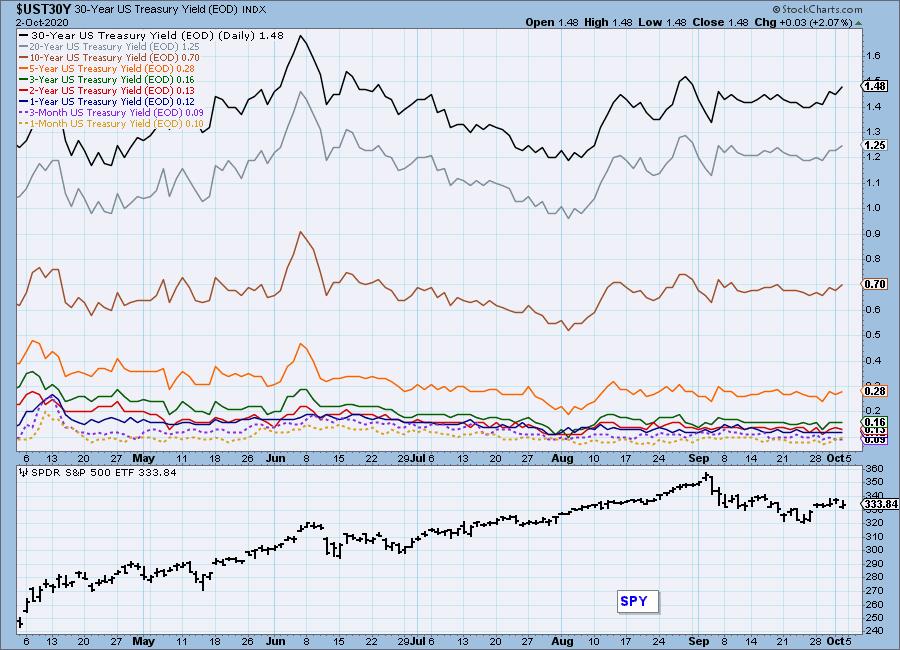The height and width of the screenshot is (650, 900).
Task: Click the Sep label under the SPY panel
Action: [699, 641]
